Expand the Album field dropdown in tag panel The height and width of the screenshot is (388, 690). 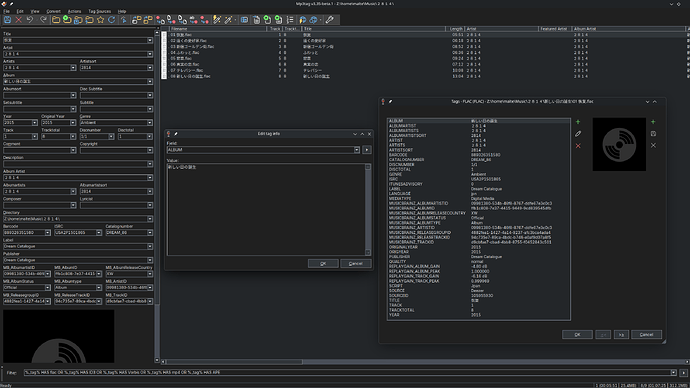coord(150,81)
